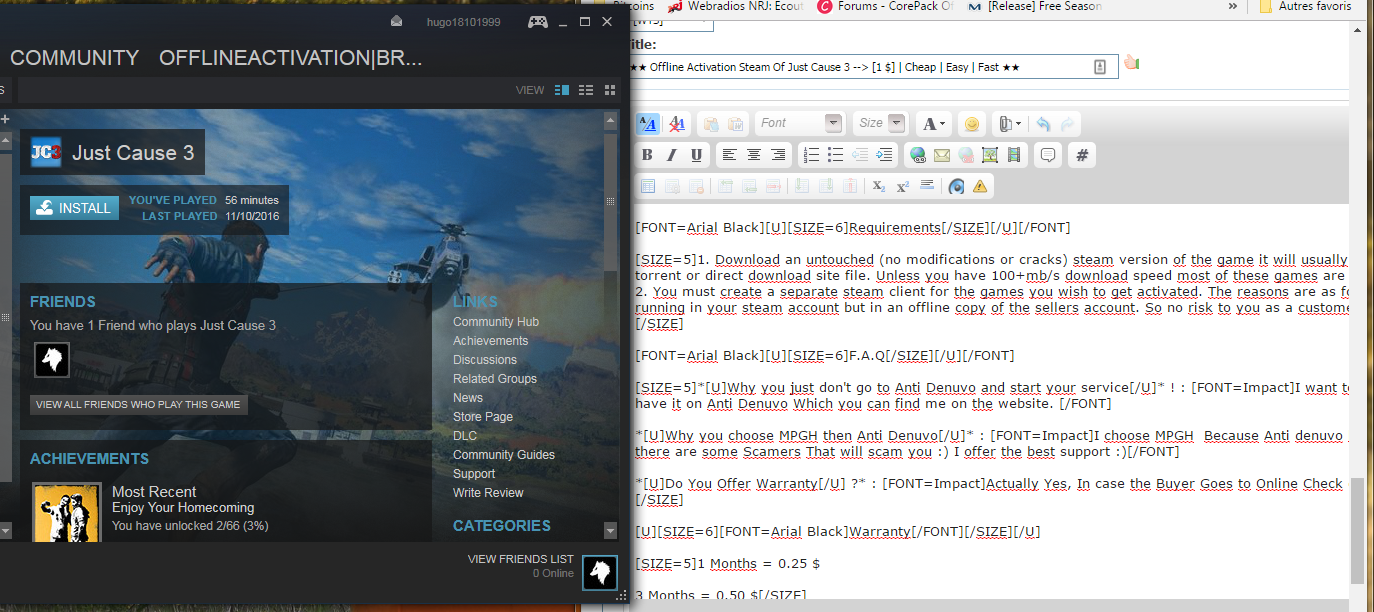Click the Steam game page scroll-down arrow
1374x612 pixels.
click(x=611, y=531)
